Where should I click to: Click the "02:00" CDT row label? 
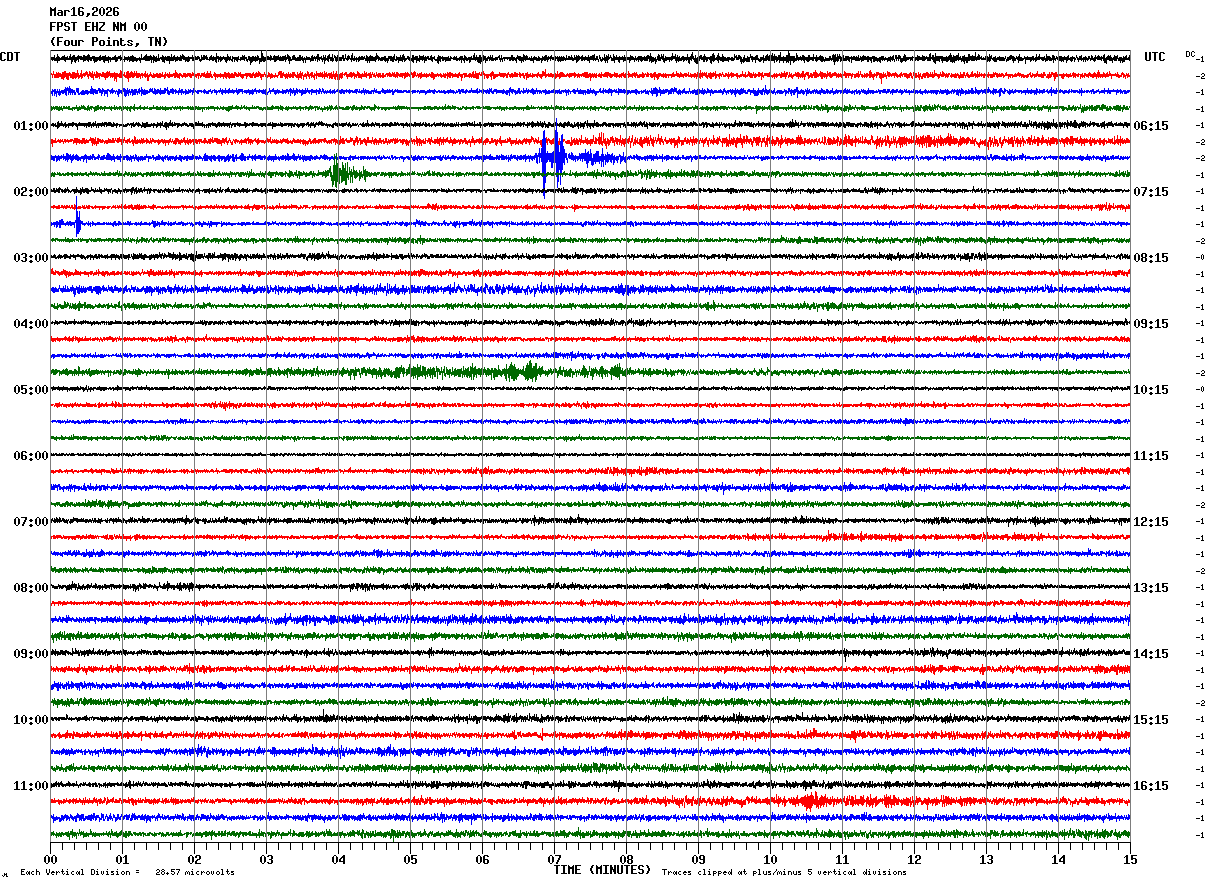pos(31,192)
